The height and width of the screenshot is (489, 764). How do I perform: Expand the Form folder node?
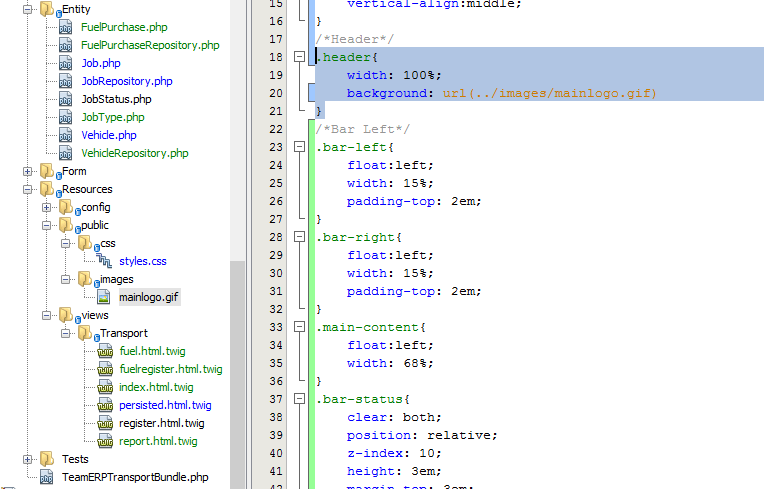click(27, 171)
